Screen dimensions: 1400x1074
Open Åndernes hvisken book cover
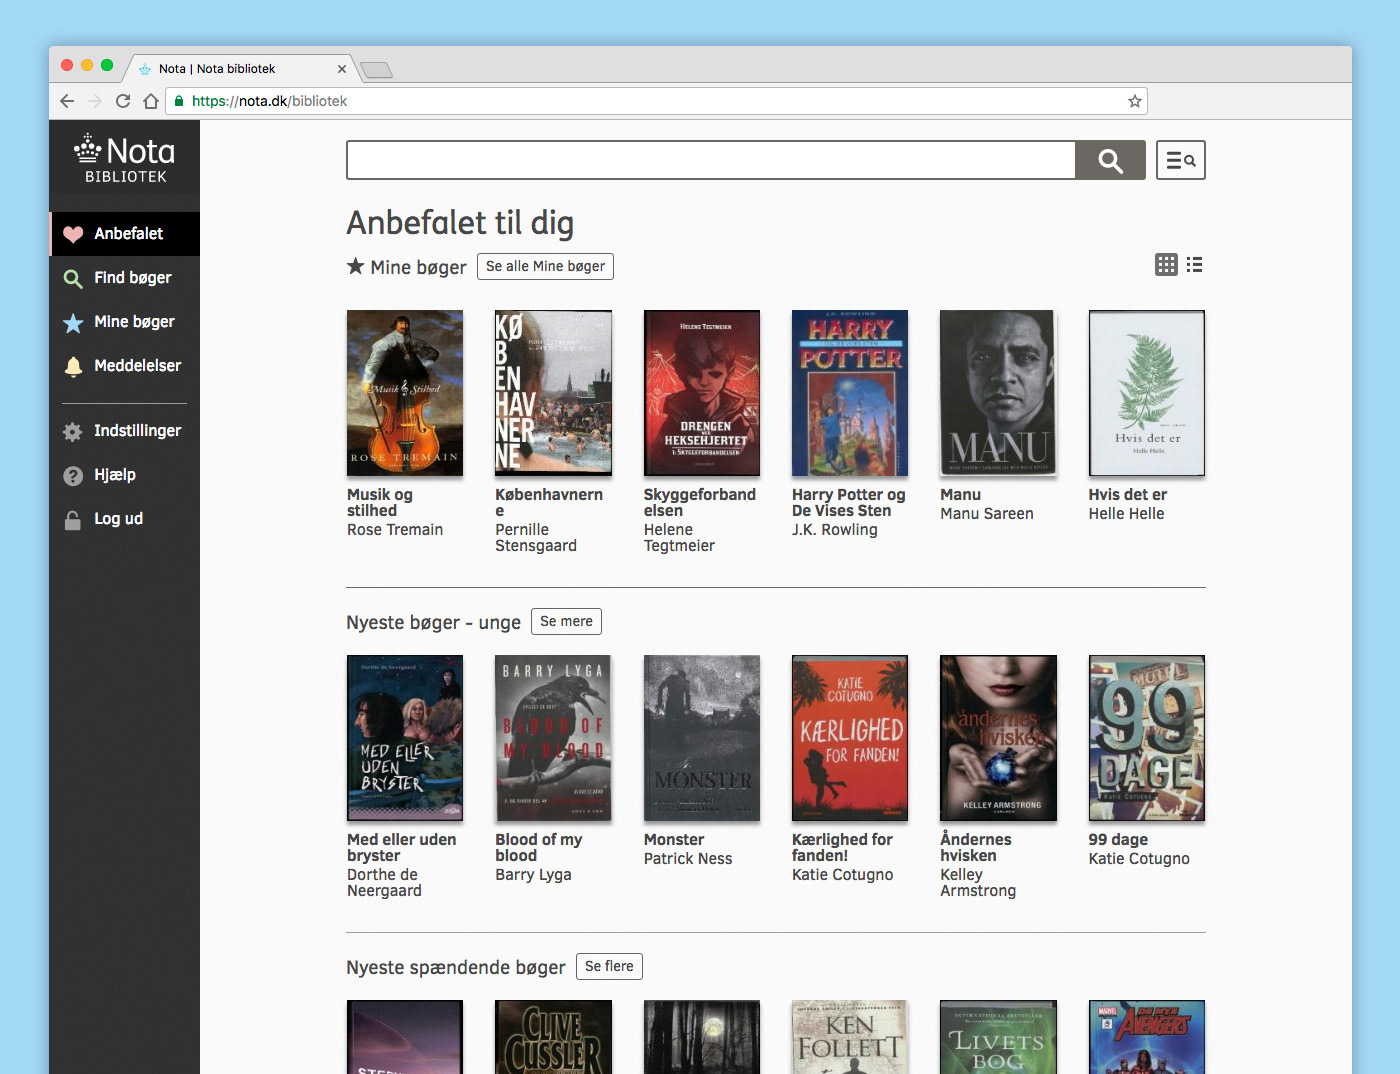point(998,738)
